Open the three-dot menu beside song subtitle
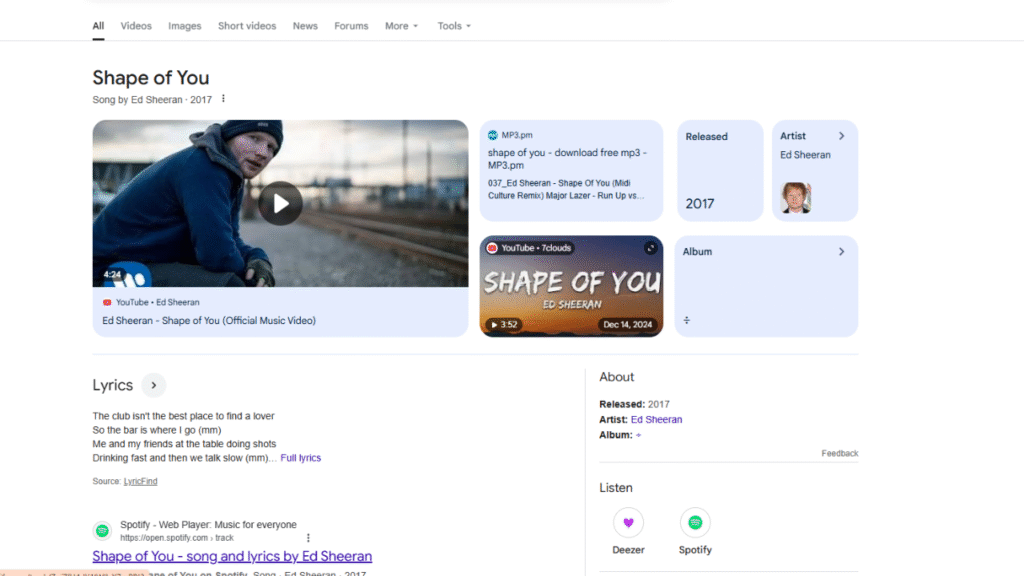The width and height of the screenshot is (1024, 576). pyautogui.click(x=223, y=99)
